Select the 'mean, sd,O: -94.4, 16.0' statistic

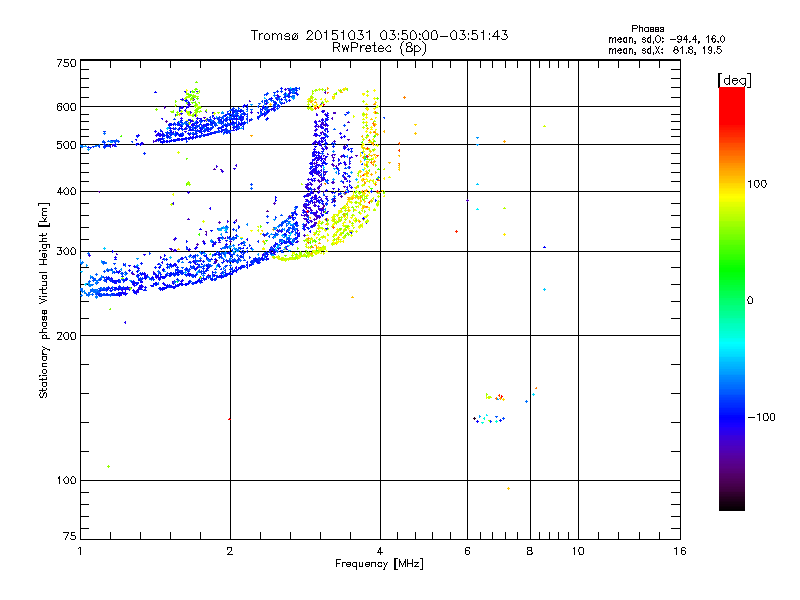click(666, 39)
